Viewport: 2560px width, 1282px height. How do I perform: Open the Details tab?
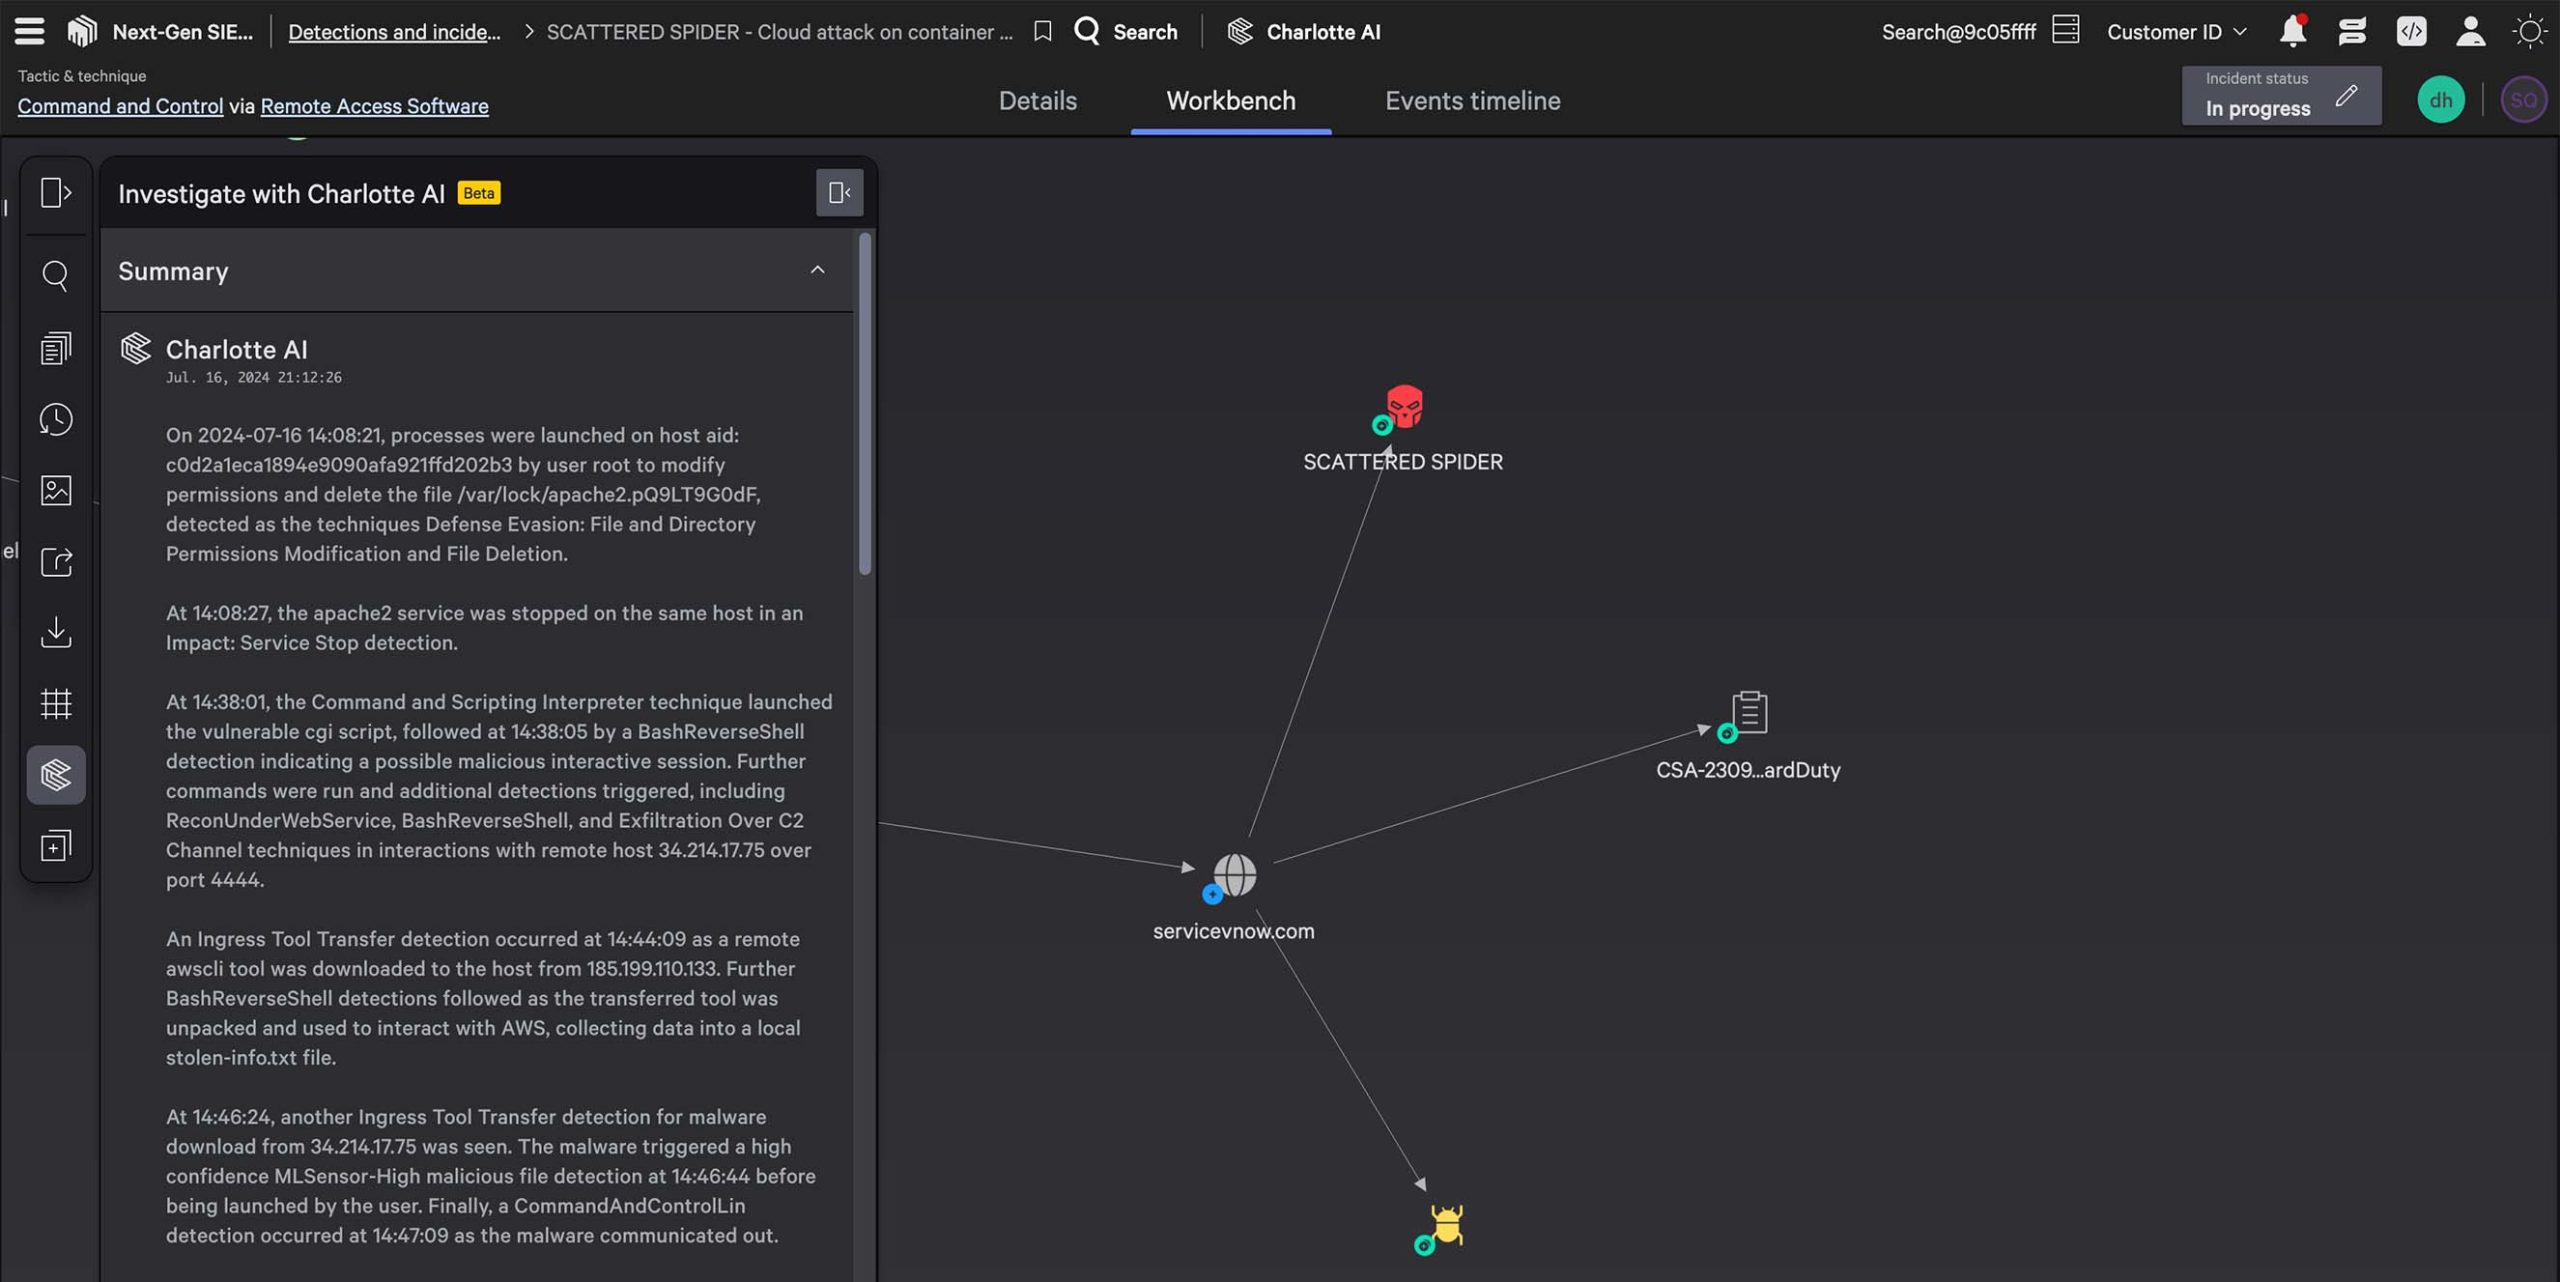(1037, 100)
